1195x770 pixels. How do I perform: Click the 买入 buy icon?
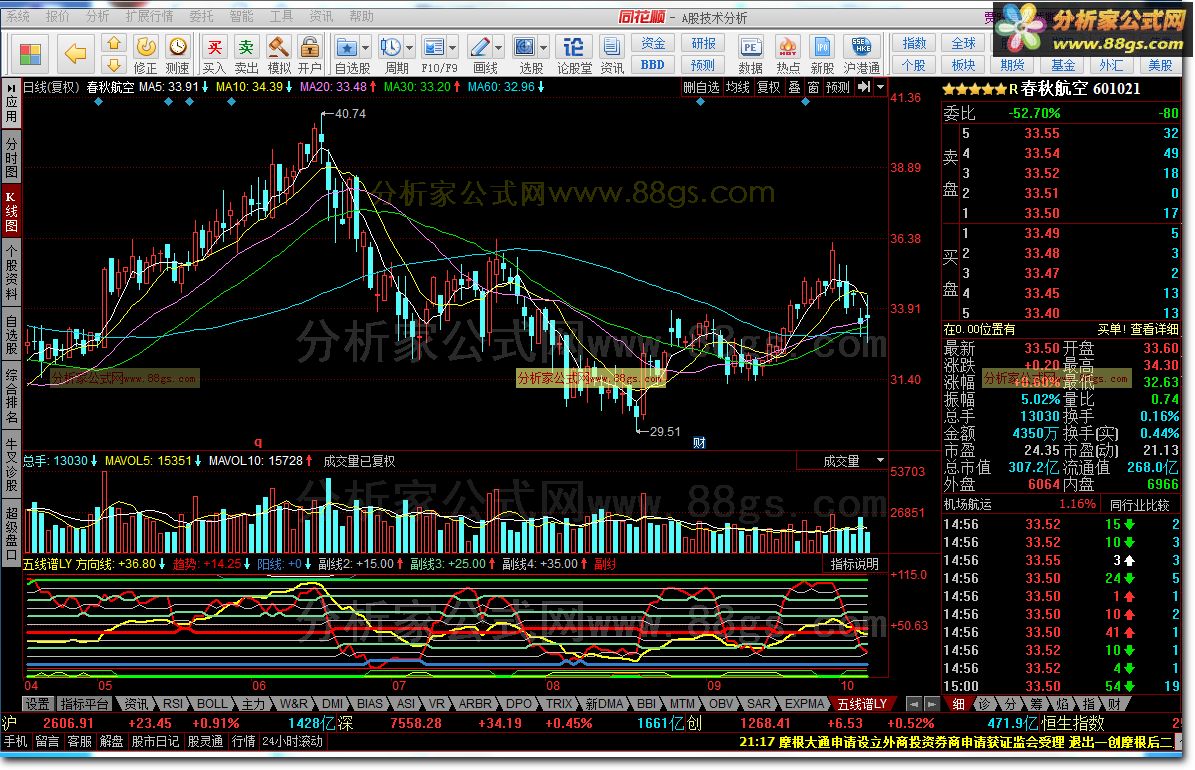click(x=215, y=55)
